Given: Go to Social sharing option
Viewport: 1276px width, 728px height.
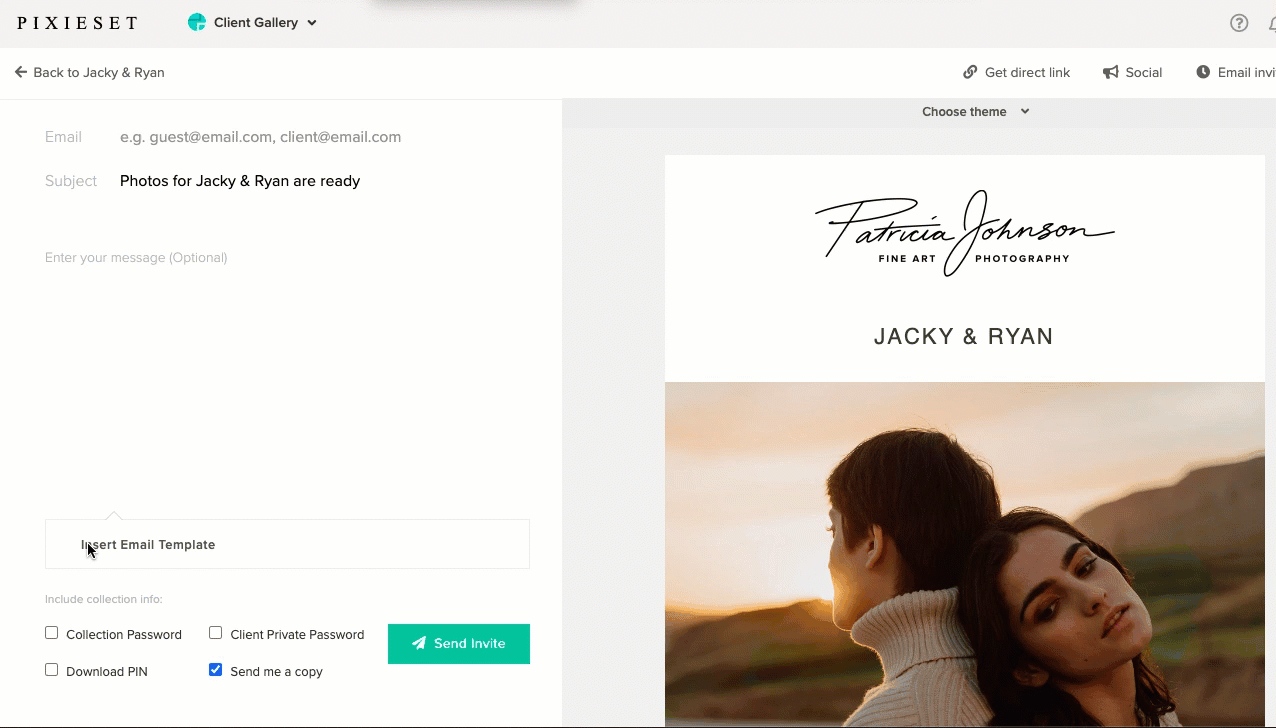Looking at the screenshot, I should coord(1132,72).
